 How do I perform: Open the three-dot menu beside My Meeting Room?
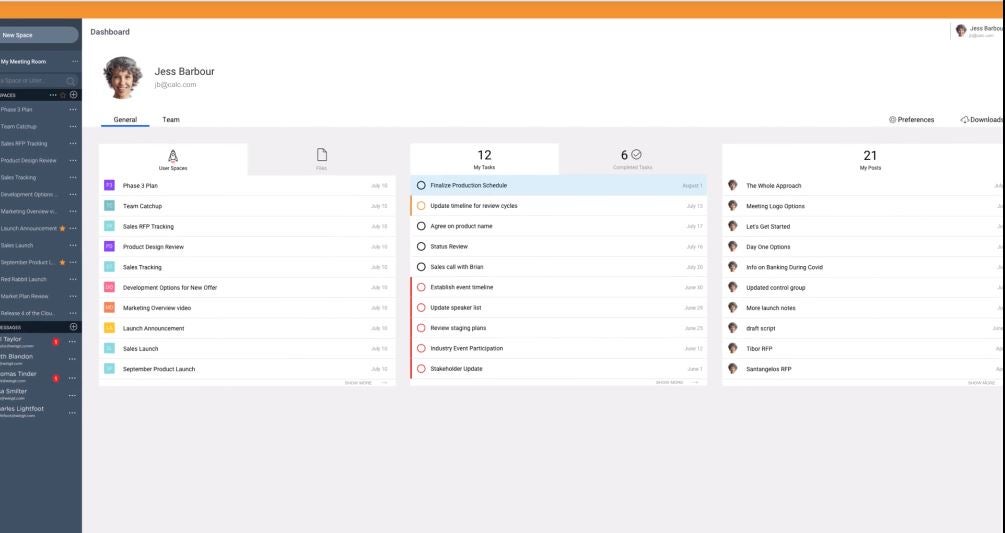click(x=73, y=62)
